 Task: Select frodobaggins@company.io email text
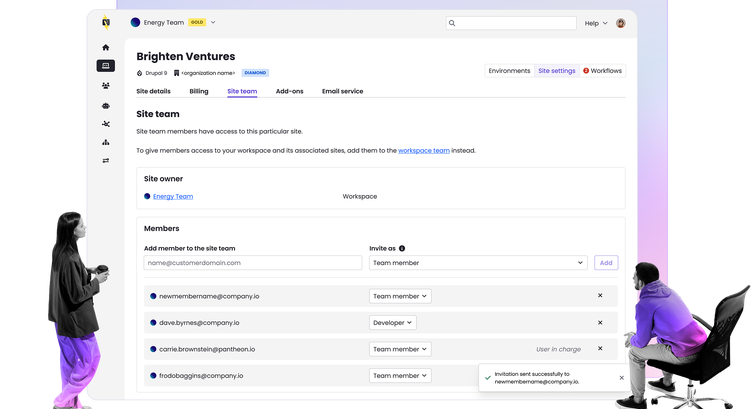click(201, 376)
